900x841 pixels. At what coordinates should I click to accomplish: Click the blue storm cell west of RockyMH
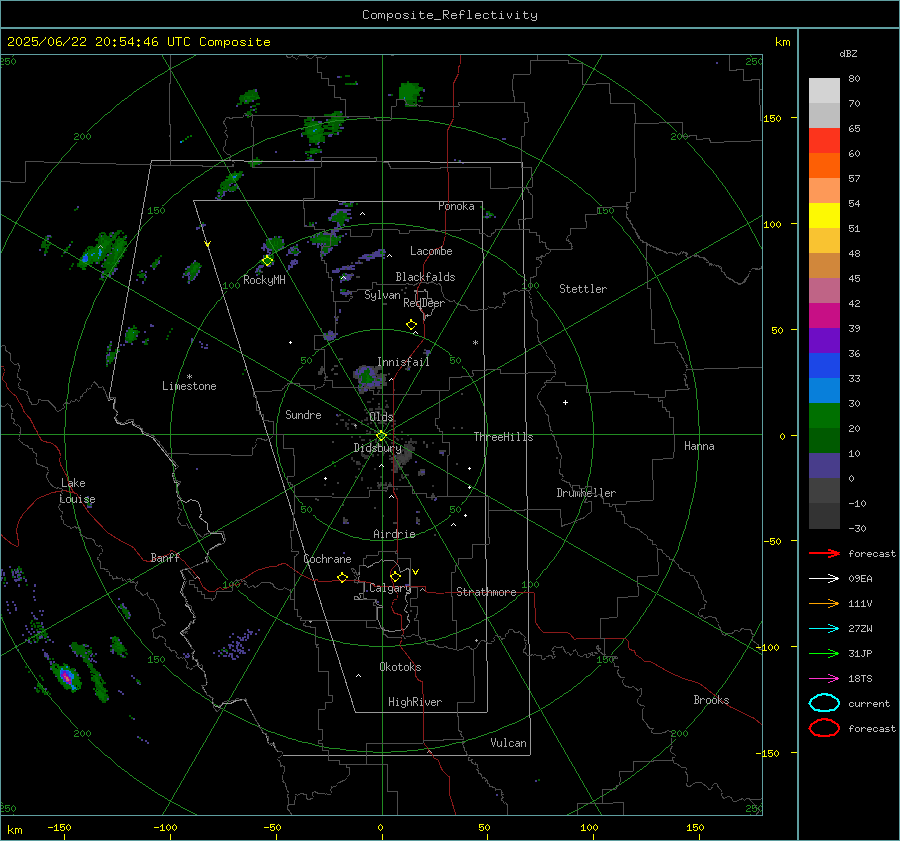tap(86, 258)
